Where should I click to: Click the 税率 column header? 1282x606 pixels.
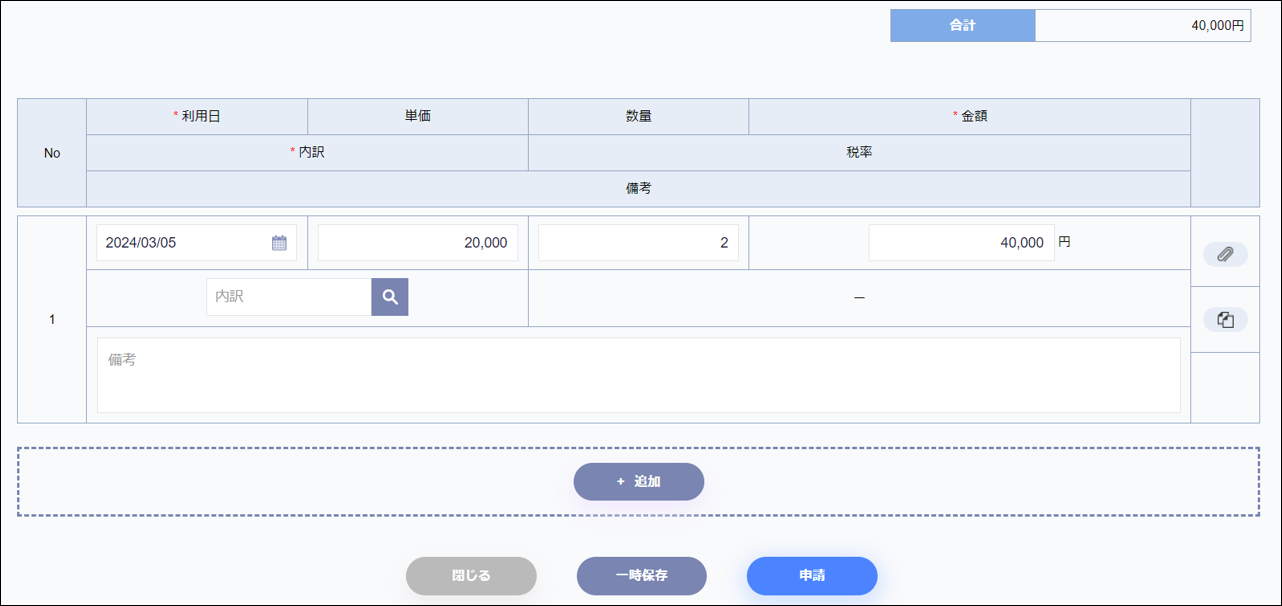tap(859, 153)
